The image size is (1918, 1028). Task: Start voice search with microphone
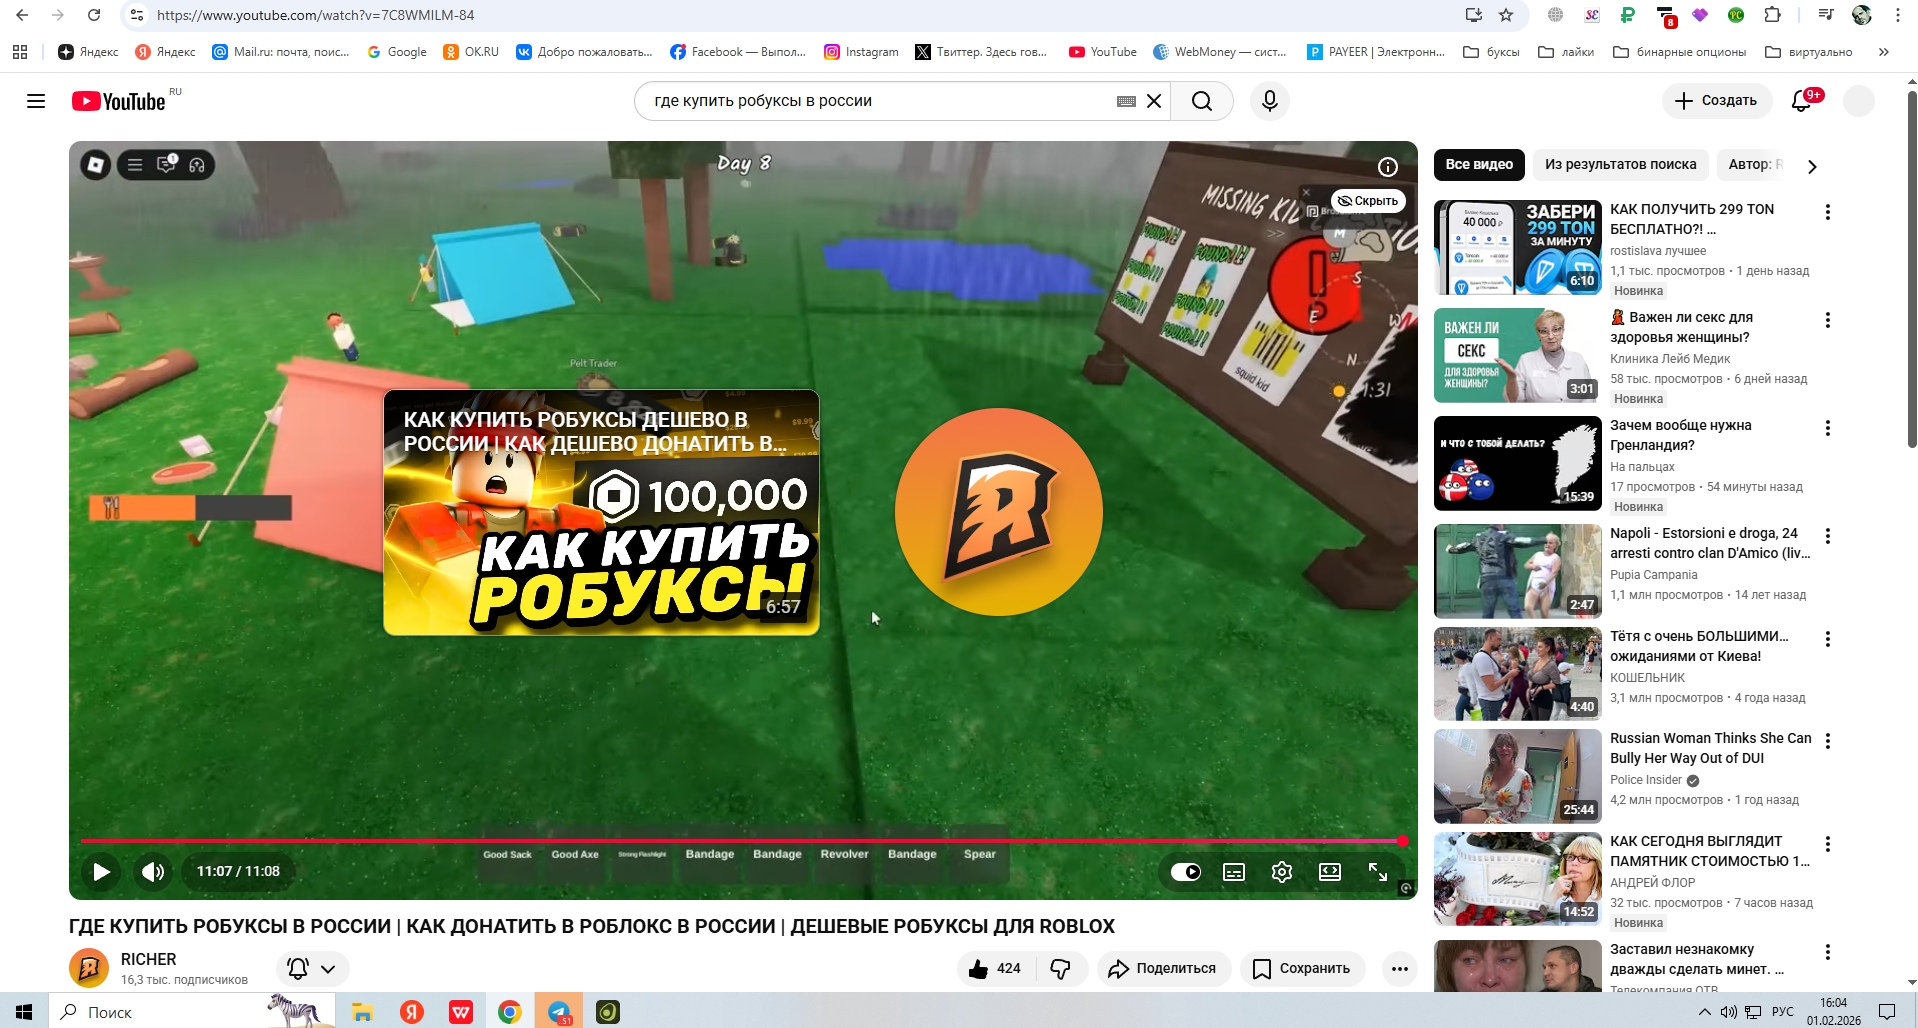coord(1270,101)
